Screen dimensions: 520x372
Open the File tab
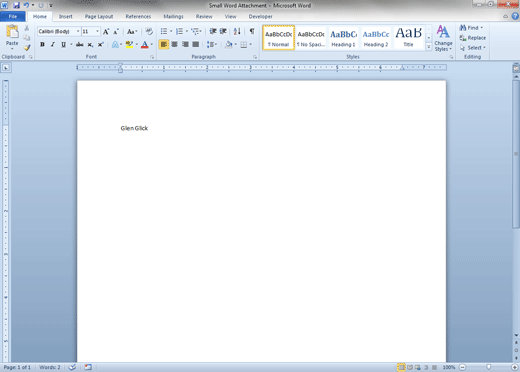pyautogui.click(x=13, y=16)
